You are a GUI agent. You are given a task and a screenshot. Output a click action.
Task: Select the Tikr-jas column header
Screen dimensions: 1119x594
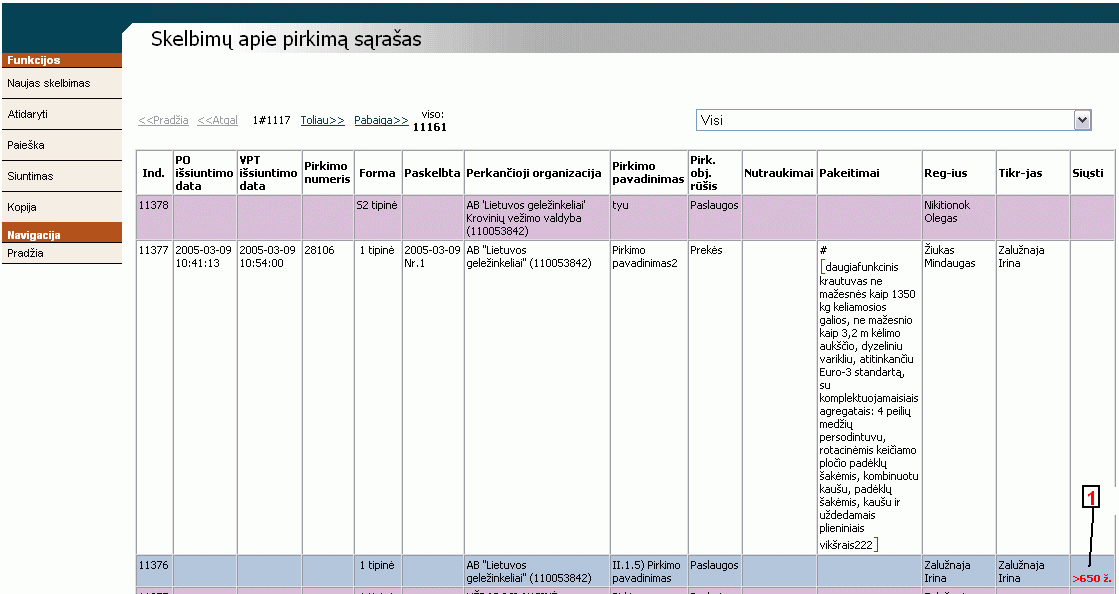coord(1033,173)
